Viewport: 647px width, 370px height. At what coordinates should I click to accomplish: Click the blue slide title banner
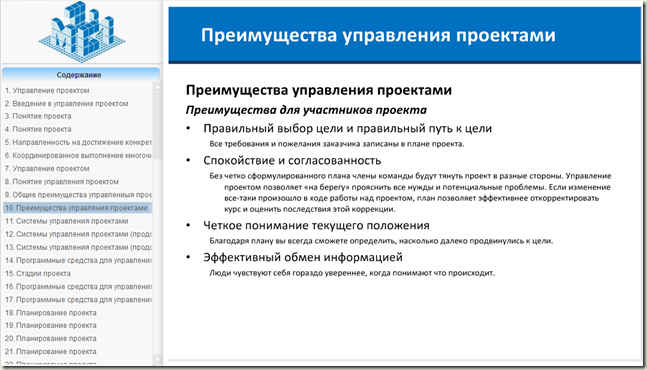(404, 35)
